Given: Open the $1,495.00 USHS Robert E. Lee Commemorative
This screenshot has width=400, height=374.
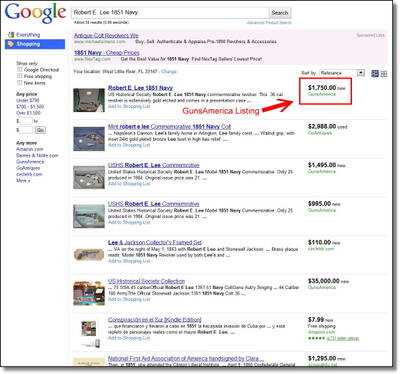Looking at the screenshot, I should 154,165.
